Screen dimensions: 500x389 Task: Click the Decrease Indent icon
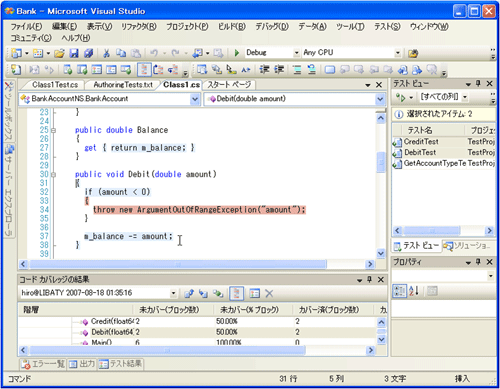(x=264, y=70)
